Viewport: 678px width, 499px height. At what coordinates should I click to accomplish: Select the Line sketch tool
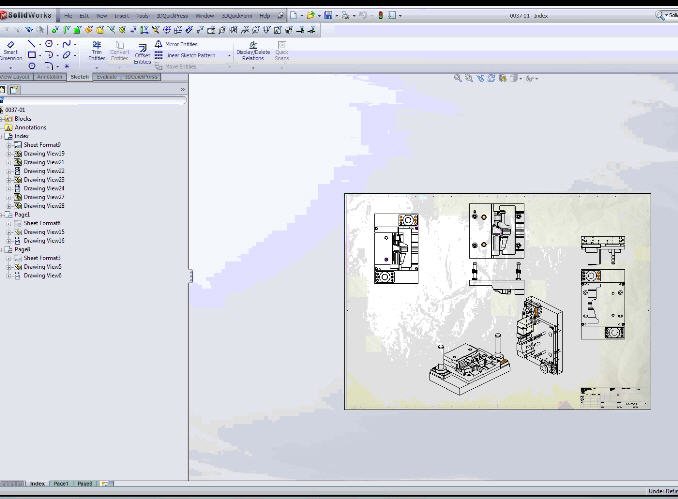click(31, 44)
